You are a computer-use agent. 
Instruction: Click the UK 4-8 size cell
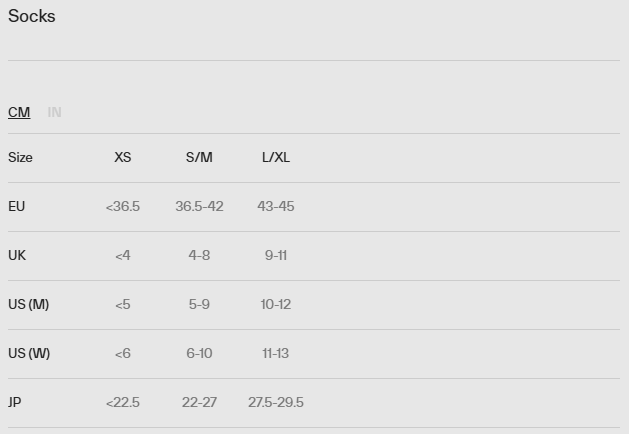tap(199, 255)
